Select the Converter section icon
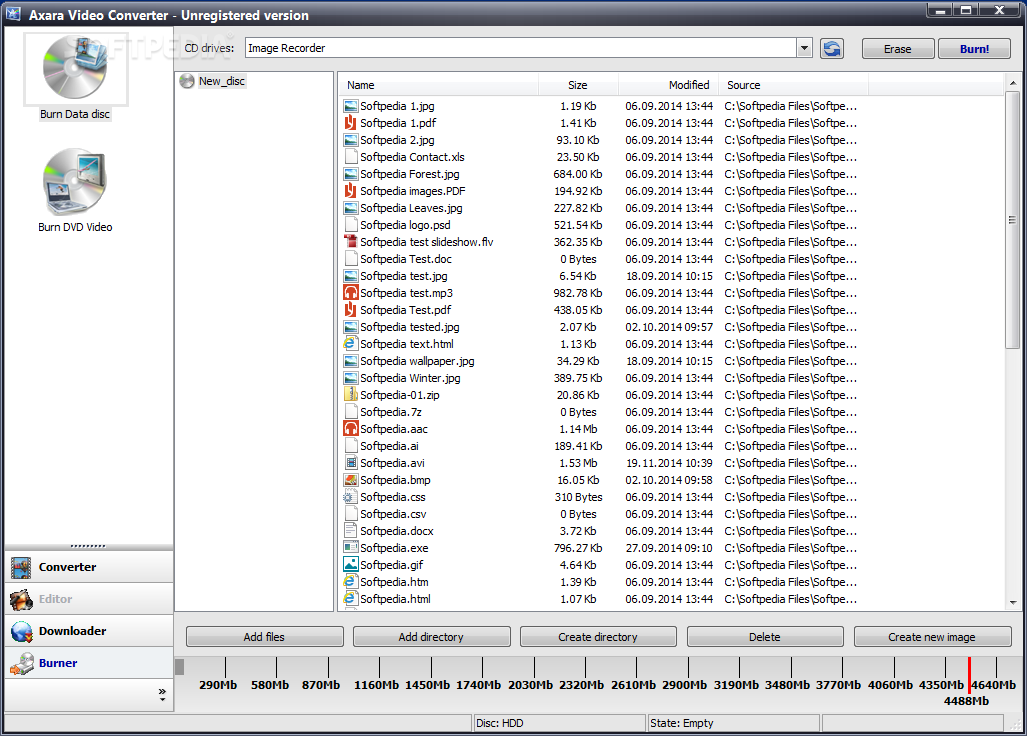This screenshot has width=1027, height=736. tap(22, 567)
